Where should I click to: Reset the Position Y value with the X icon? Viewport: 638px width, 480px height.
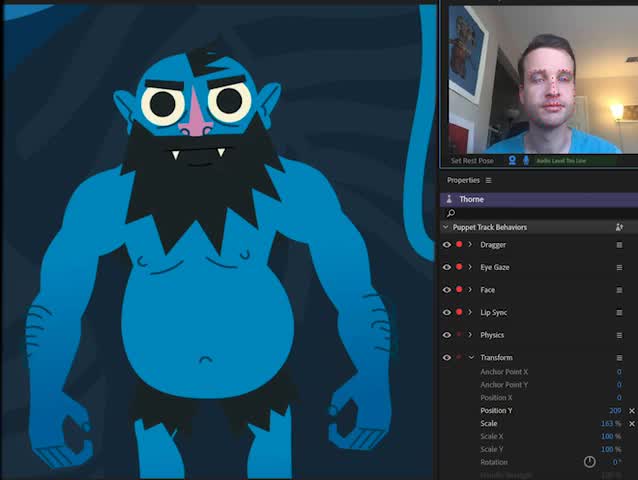pos(631,411)
